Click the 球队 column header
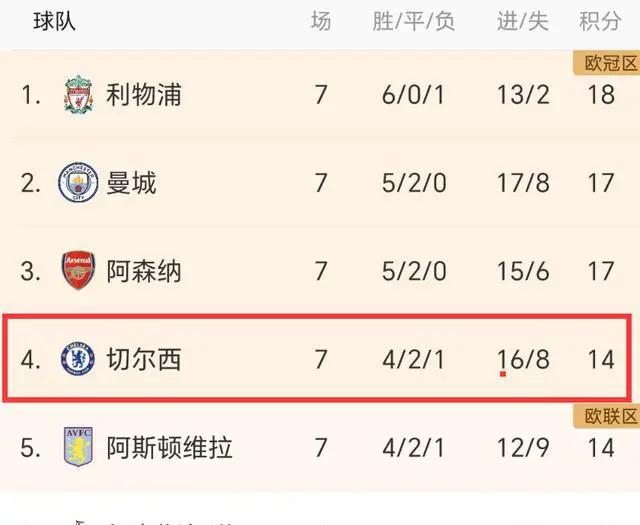Screen dimensions: 640x525 (x=54, y=21)
